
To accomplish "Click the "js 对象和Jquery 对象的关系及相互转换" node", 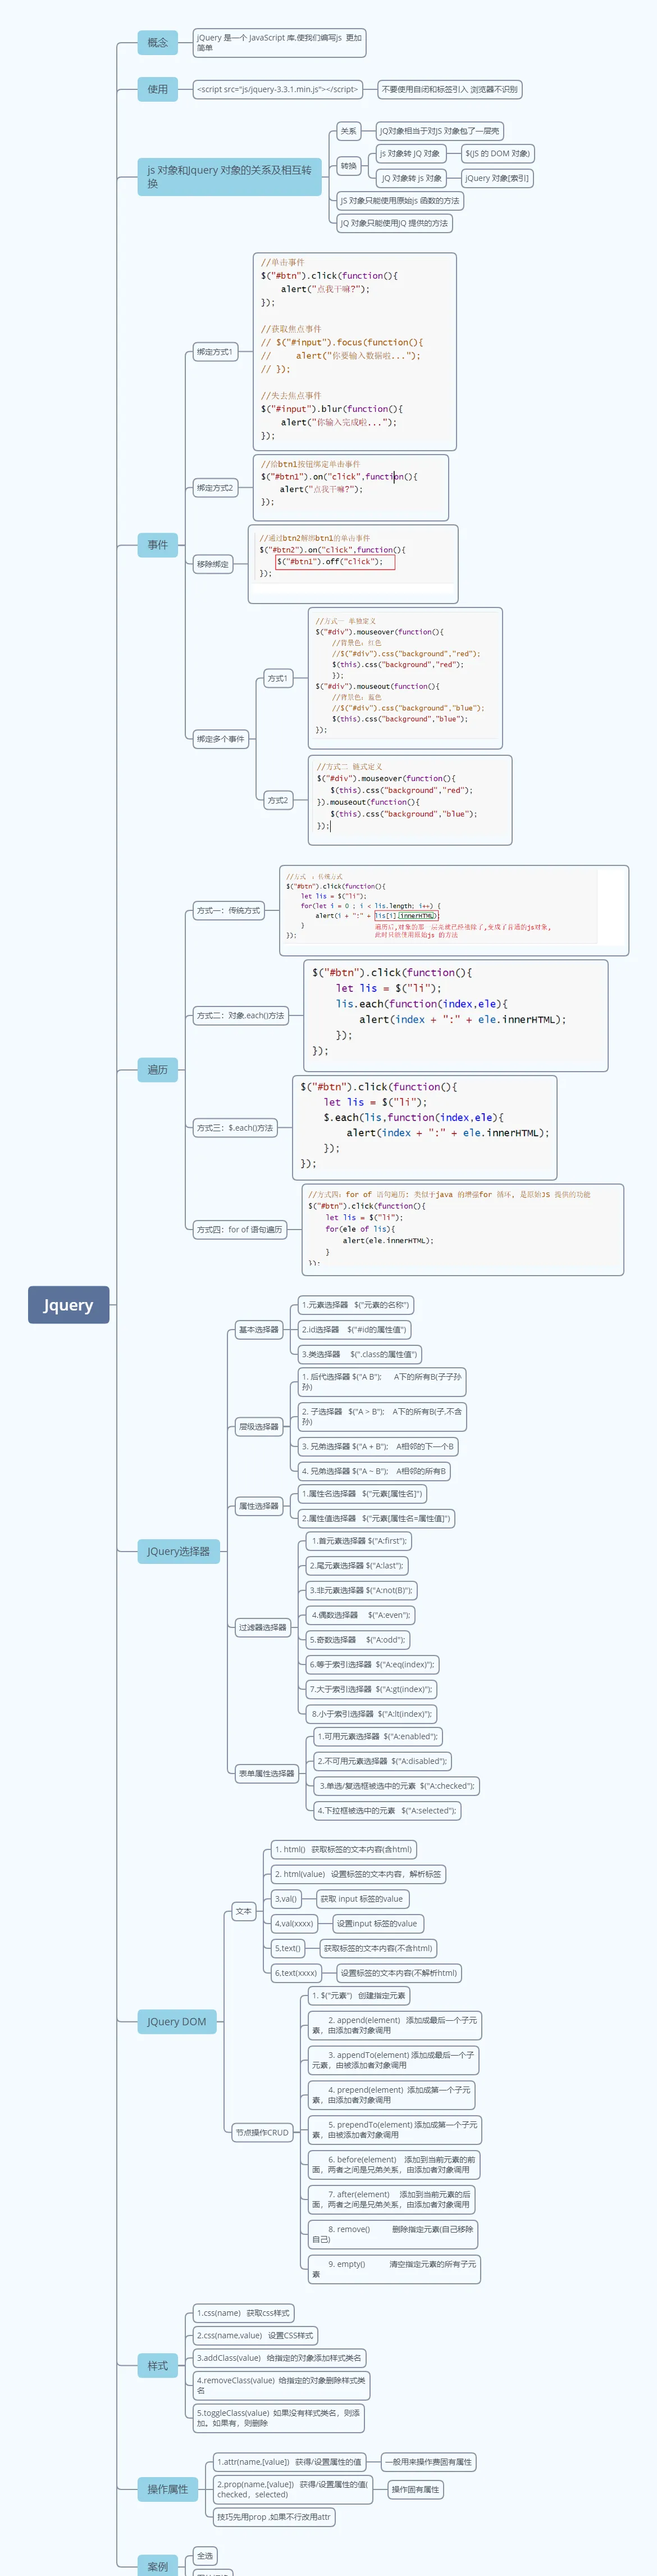I will click(x=230, y=176).
